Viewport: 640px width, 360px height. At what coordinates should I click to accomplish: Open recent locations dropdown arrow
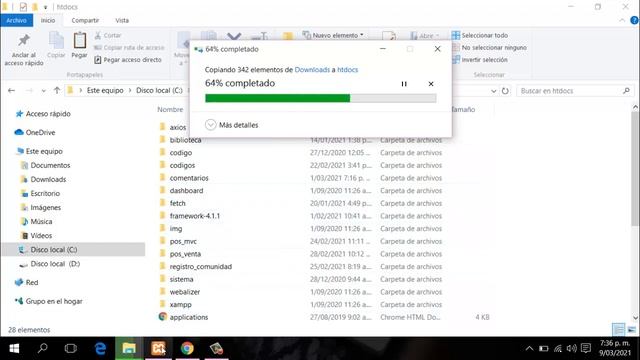(43, 91)
